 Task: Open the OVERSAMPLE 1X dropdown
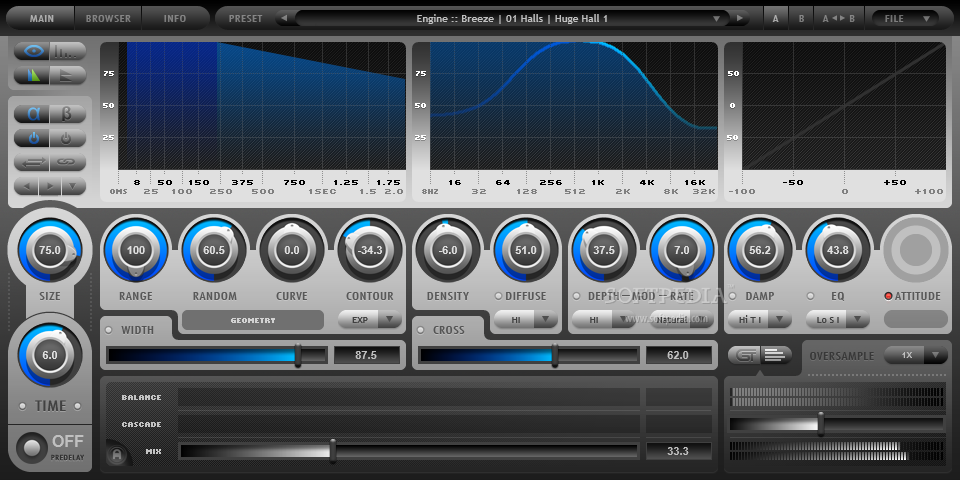[x=916, y=355]
